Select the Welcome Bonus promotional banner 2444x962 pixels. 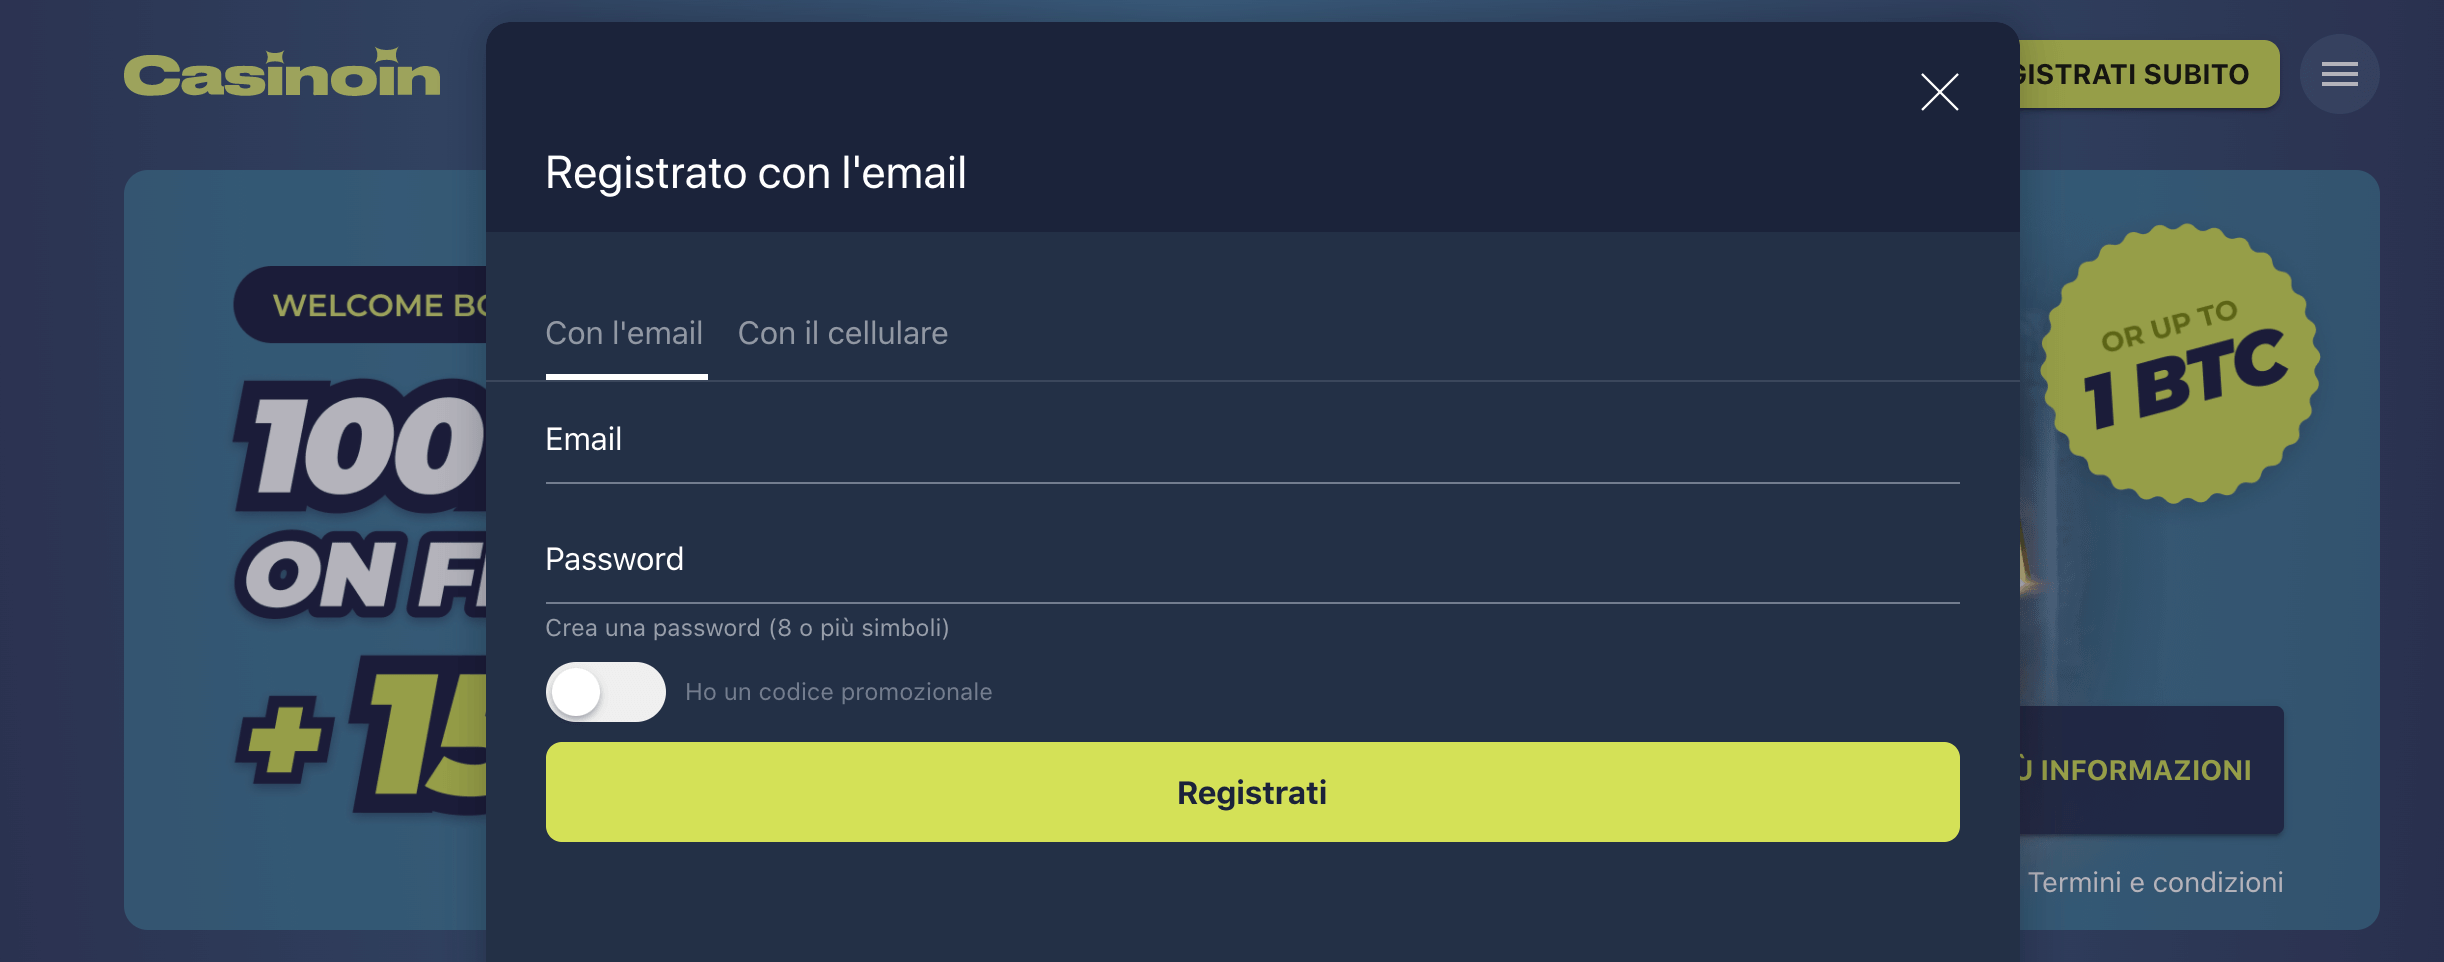point(300,550)
